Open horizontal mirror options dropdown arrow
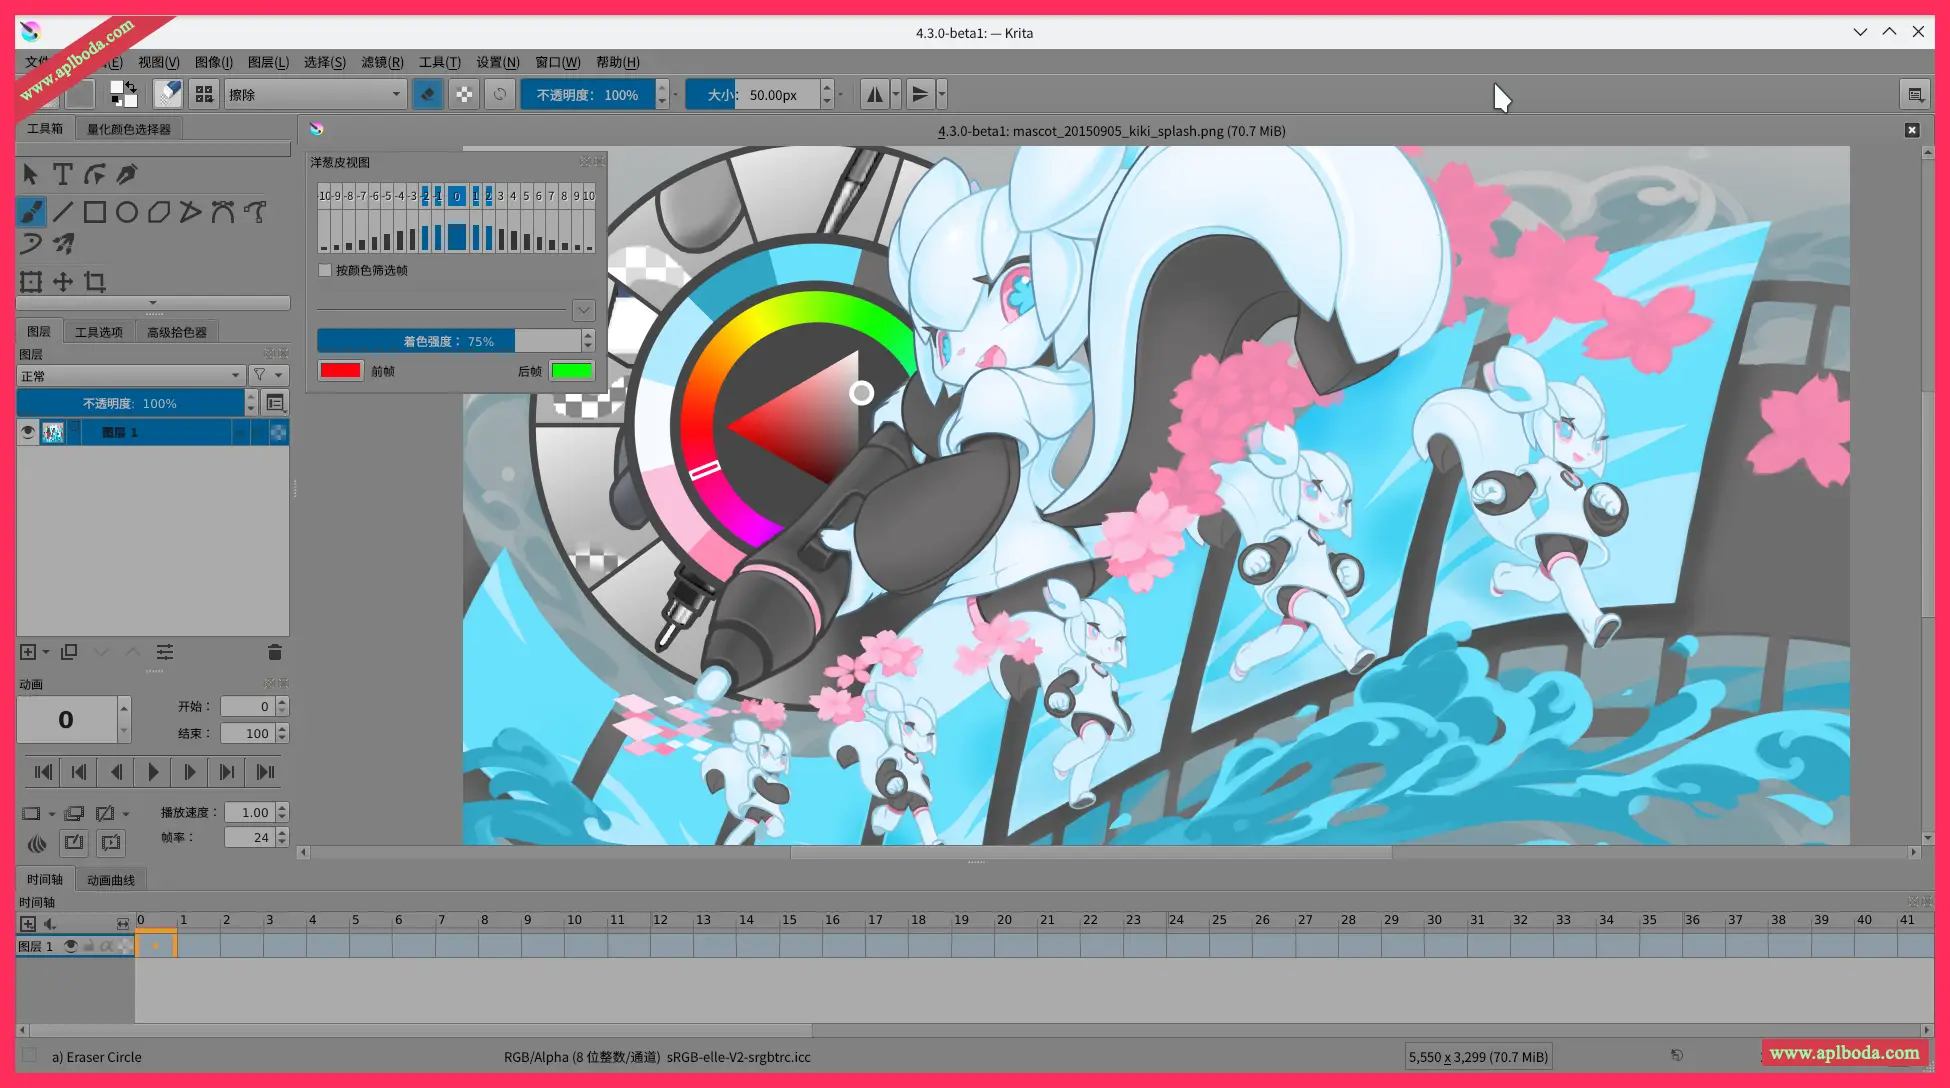Image resolution: width=1950 pixels, height=1088 pixels. [896, 94]
